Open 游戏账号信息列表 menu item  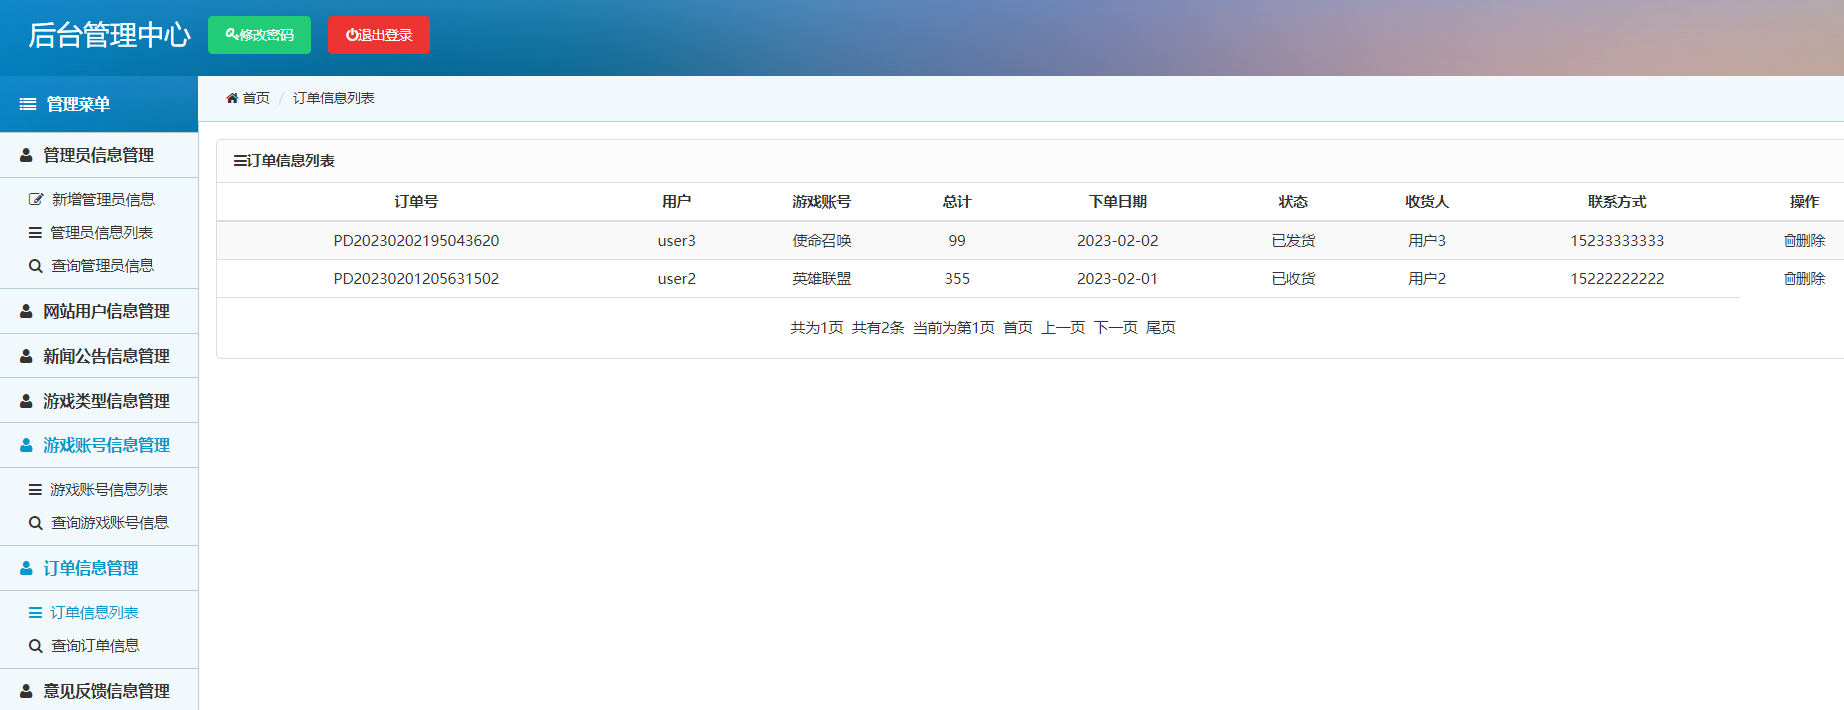(x=109, y=489)
